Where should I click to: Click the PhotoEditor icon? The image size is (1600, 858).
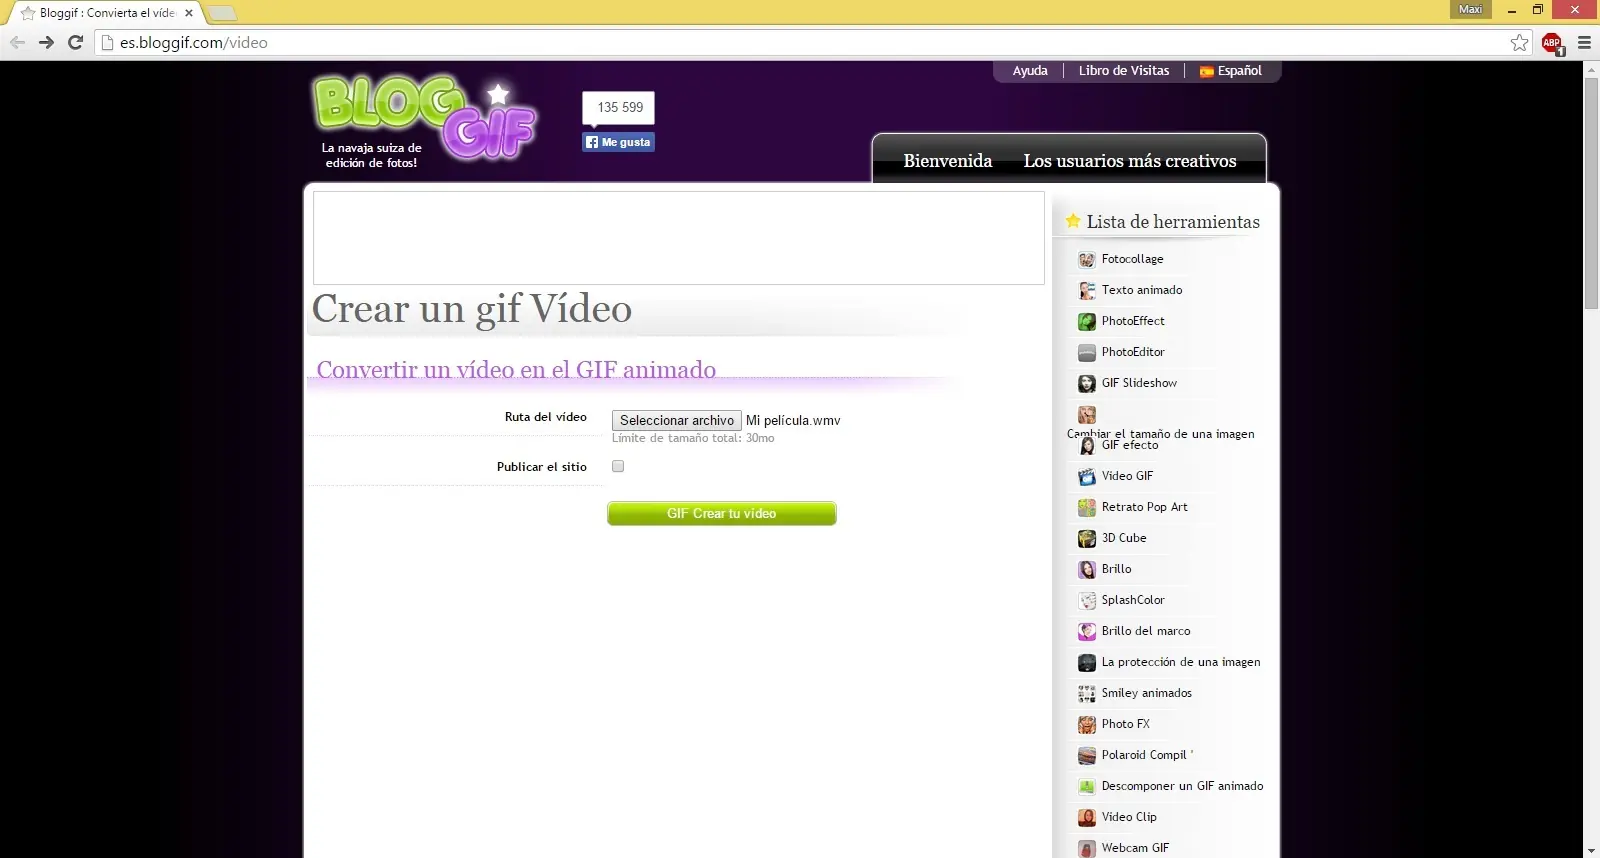pos(1086,353)
